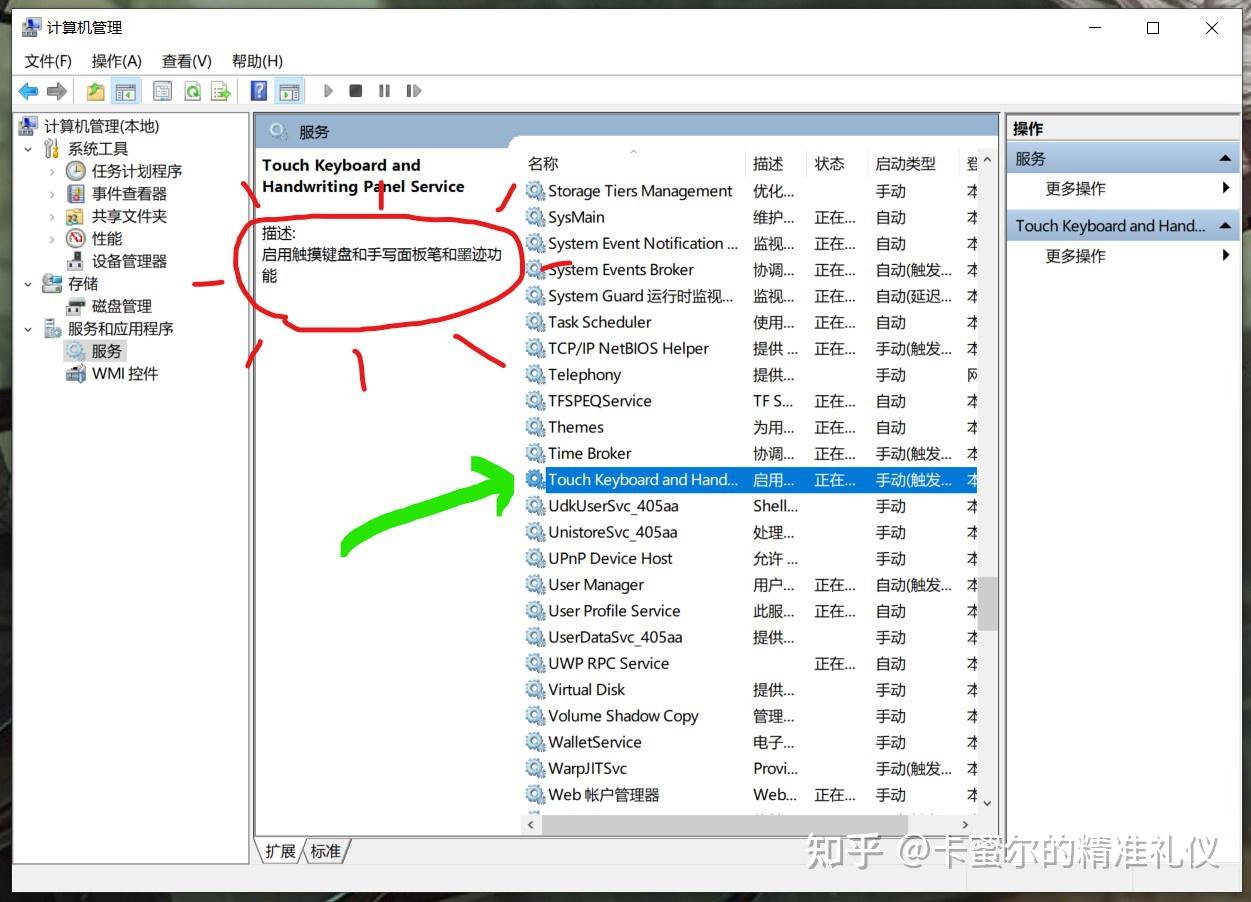The height and width of the screenshot is (902, 1251).
Task: Click the Back navigation arrow
Action: (x=27, y=90)
